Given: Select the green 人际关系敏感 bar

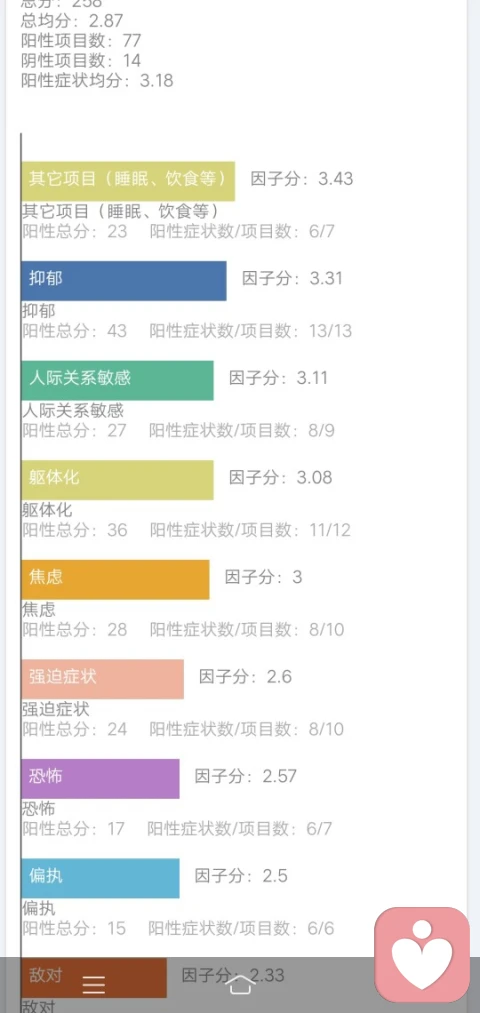Looking at the screenshot, I should click(118, 381).
